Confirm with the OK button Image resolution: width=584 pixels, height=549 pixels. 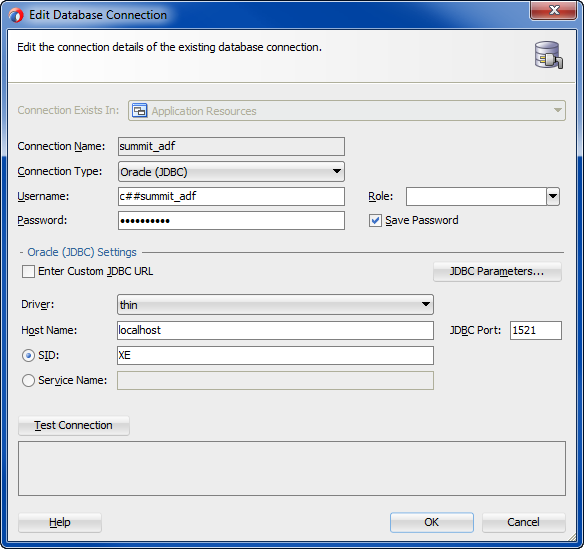pos(432,522)
